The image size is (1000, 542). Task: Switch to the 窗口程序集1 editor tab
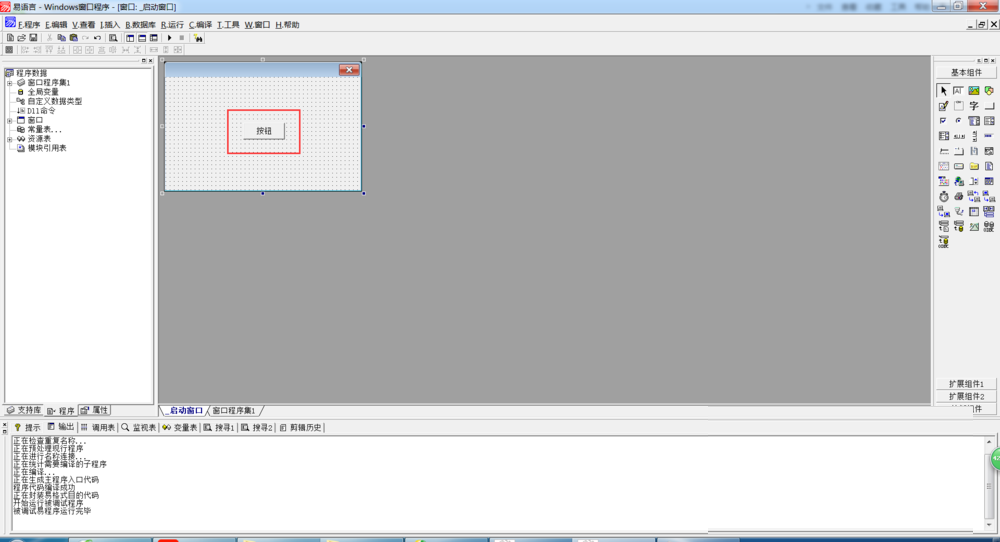coord(233,411)
